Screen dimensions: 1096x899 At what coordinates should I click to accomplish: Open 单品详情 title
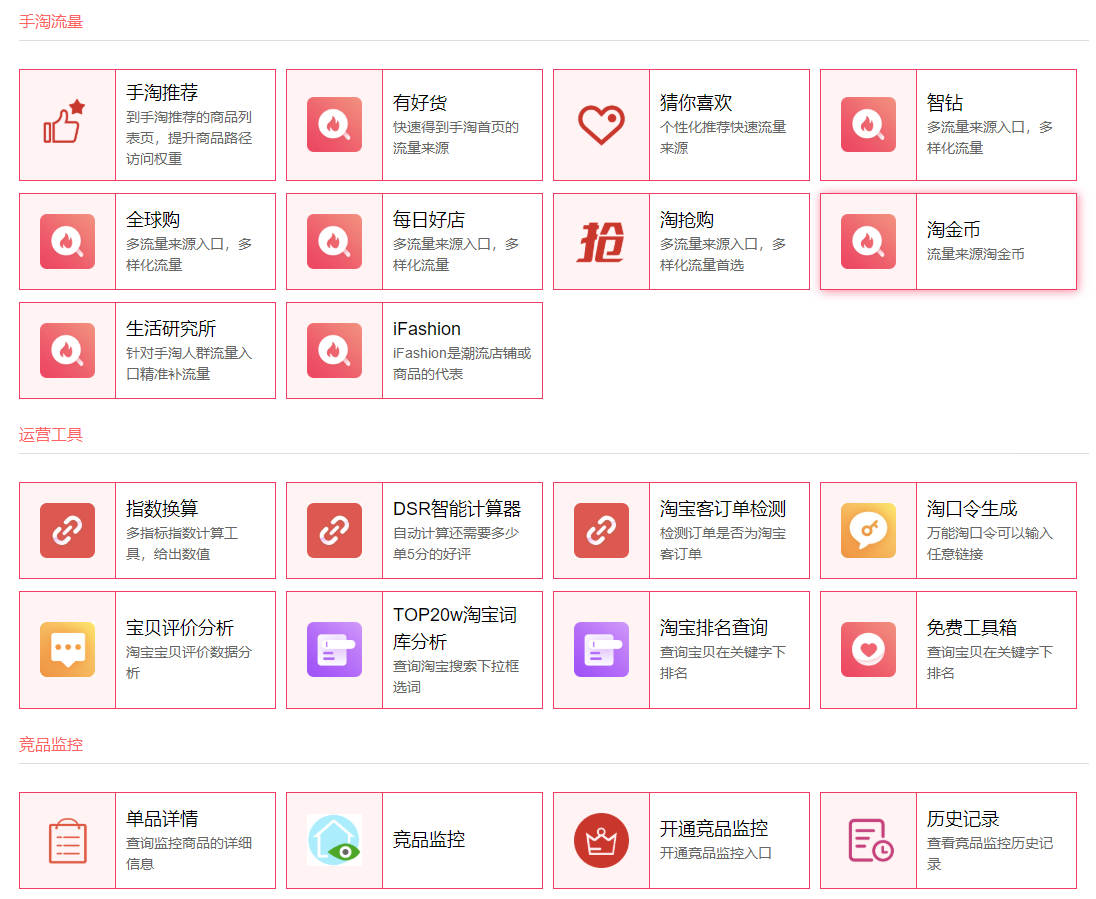[x=162, y=819]
